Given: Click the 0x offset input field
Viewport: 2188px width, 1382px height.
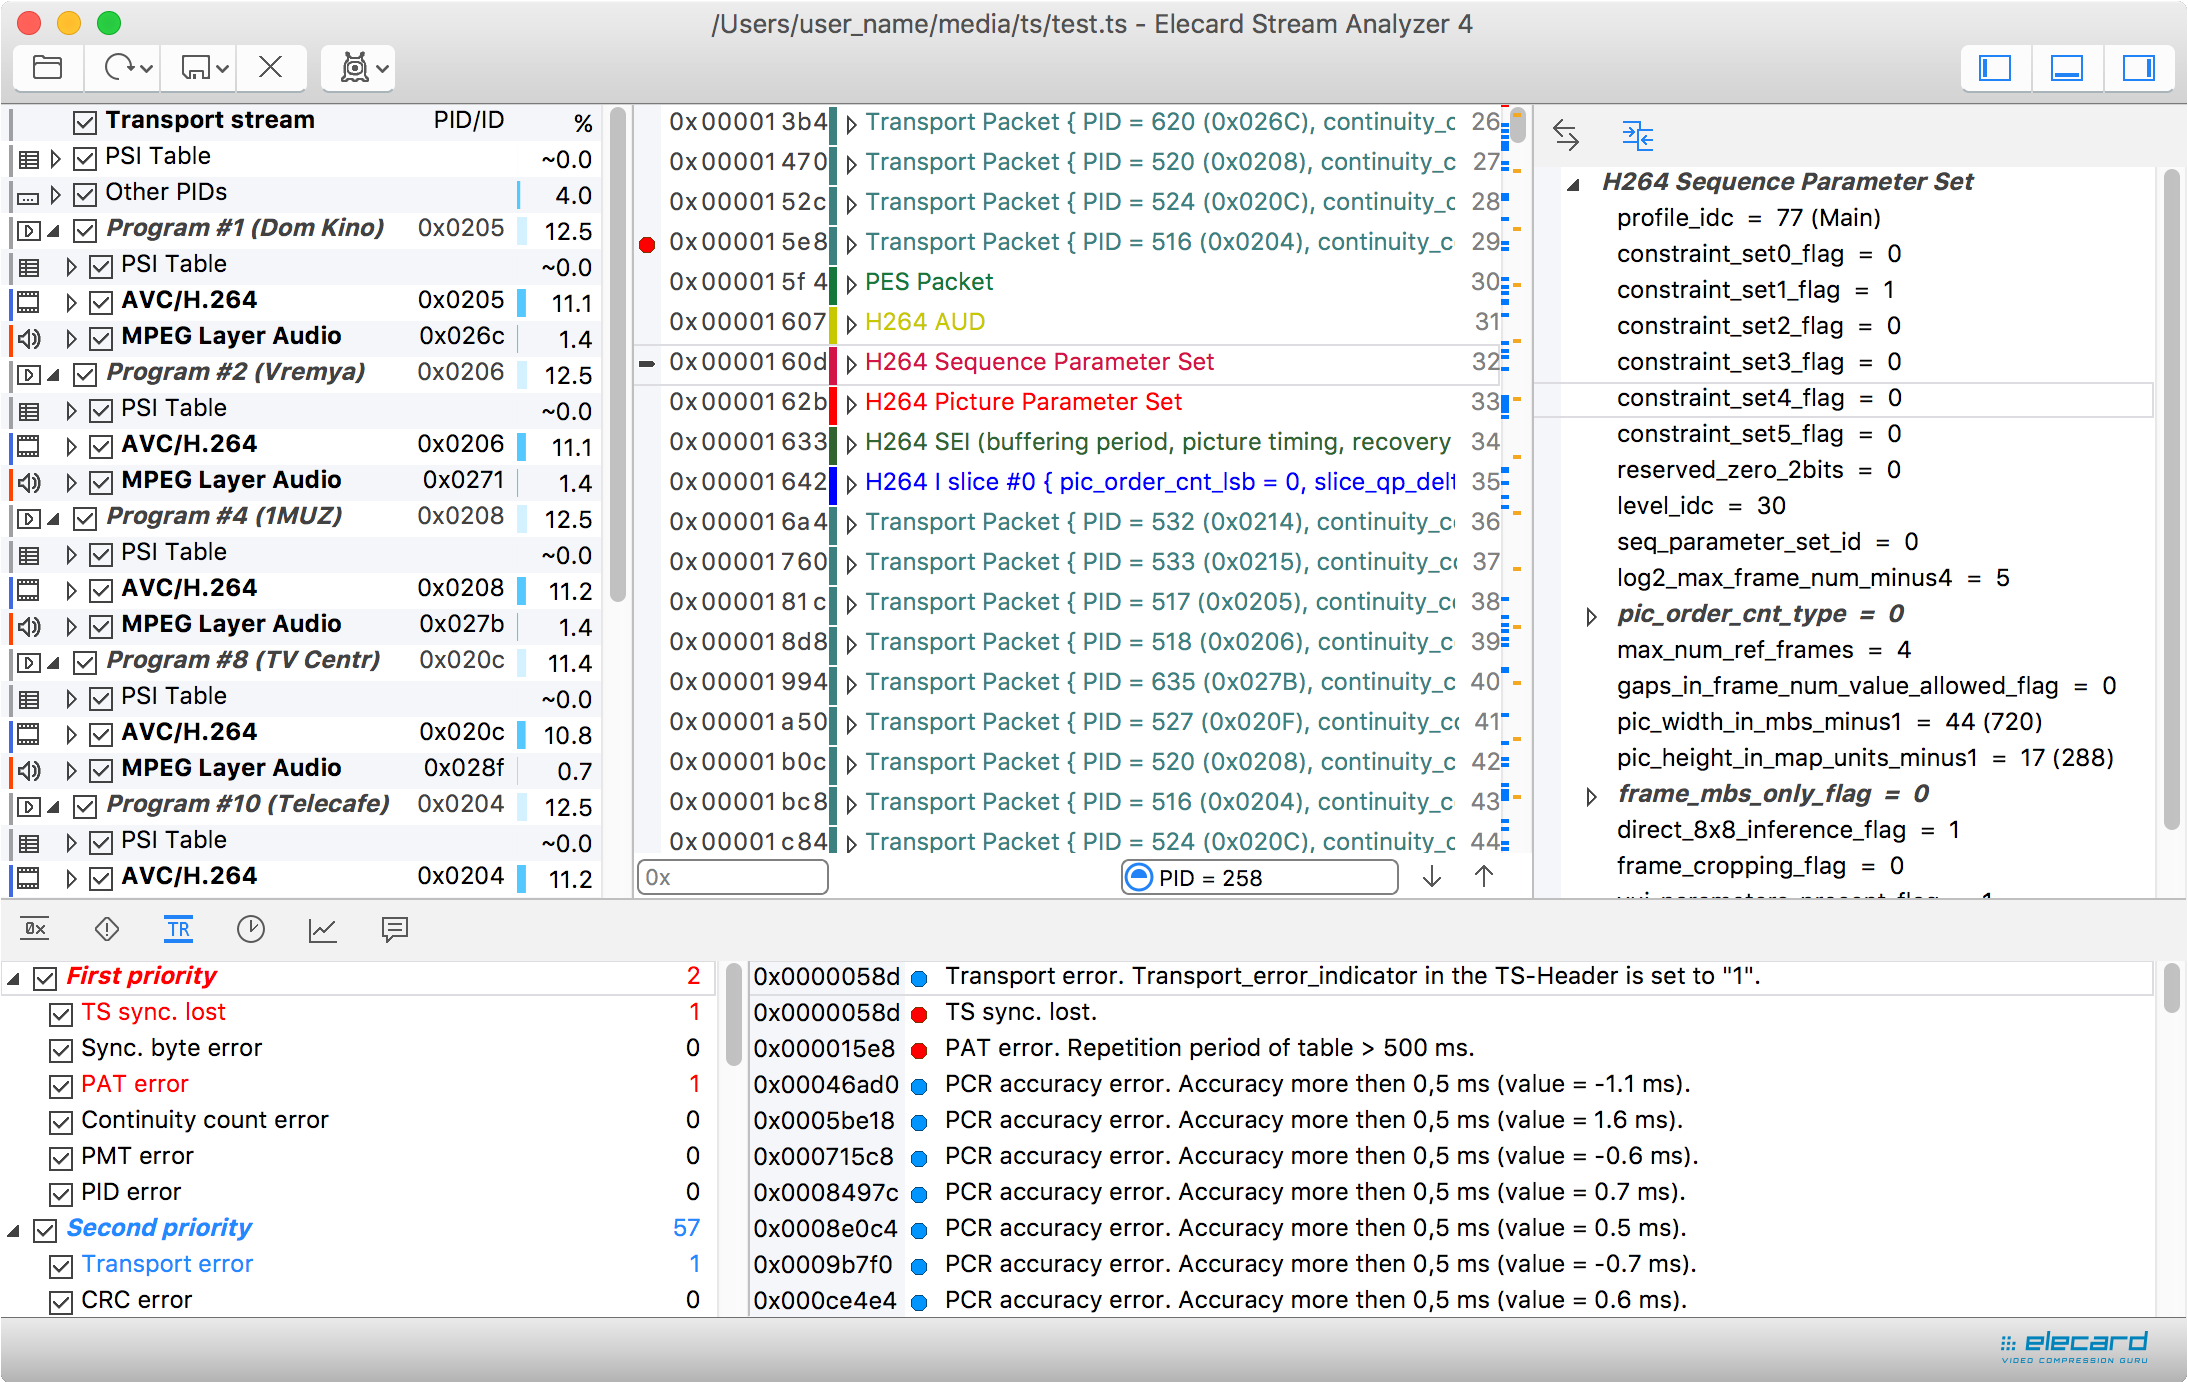Looking at the screenshot, I should [733, 877].
